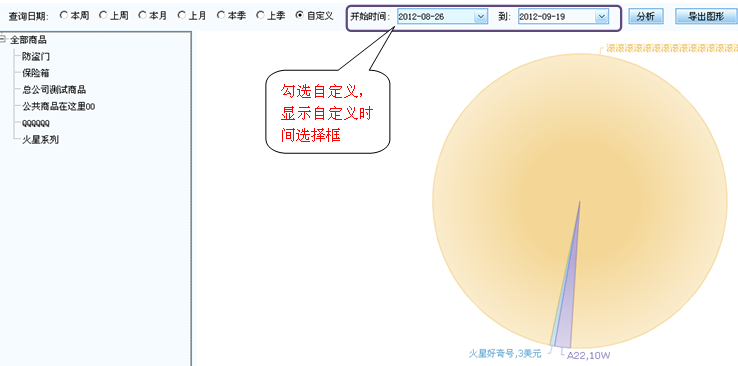This screenshot has height=366, width=738.
Task: Click the 开始时间 label
Action: [x=370, y=16]
